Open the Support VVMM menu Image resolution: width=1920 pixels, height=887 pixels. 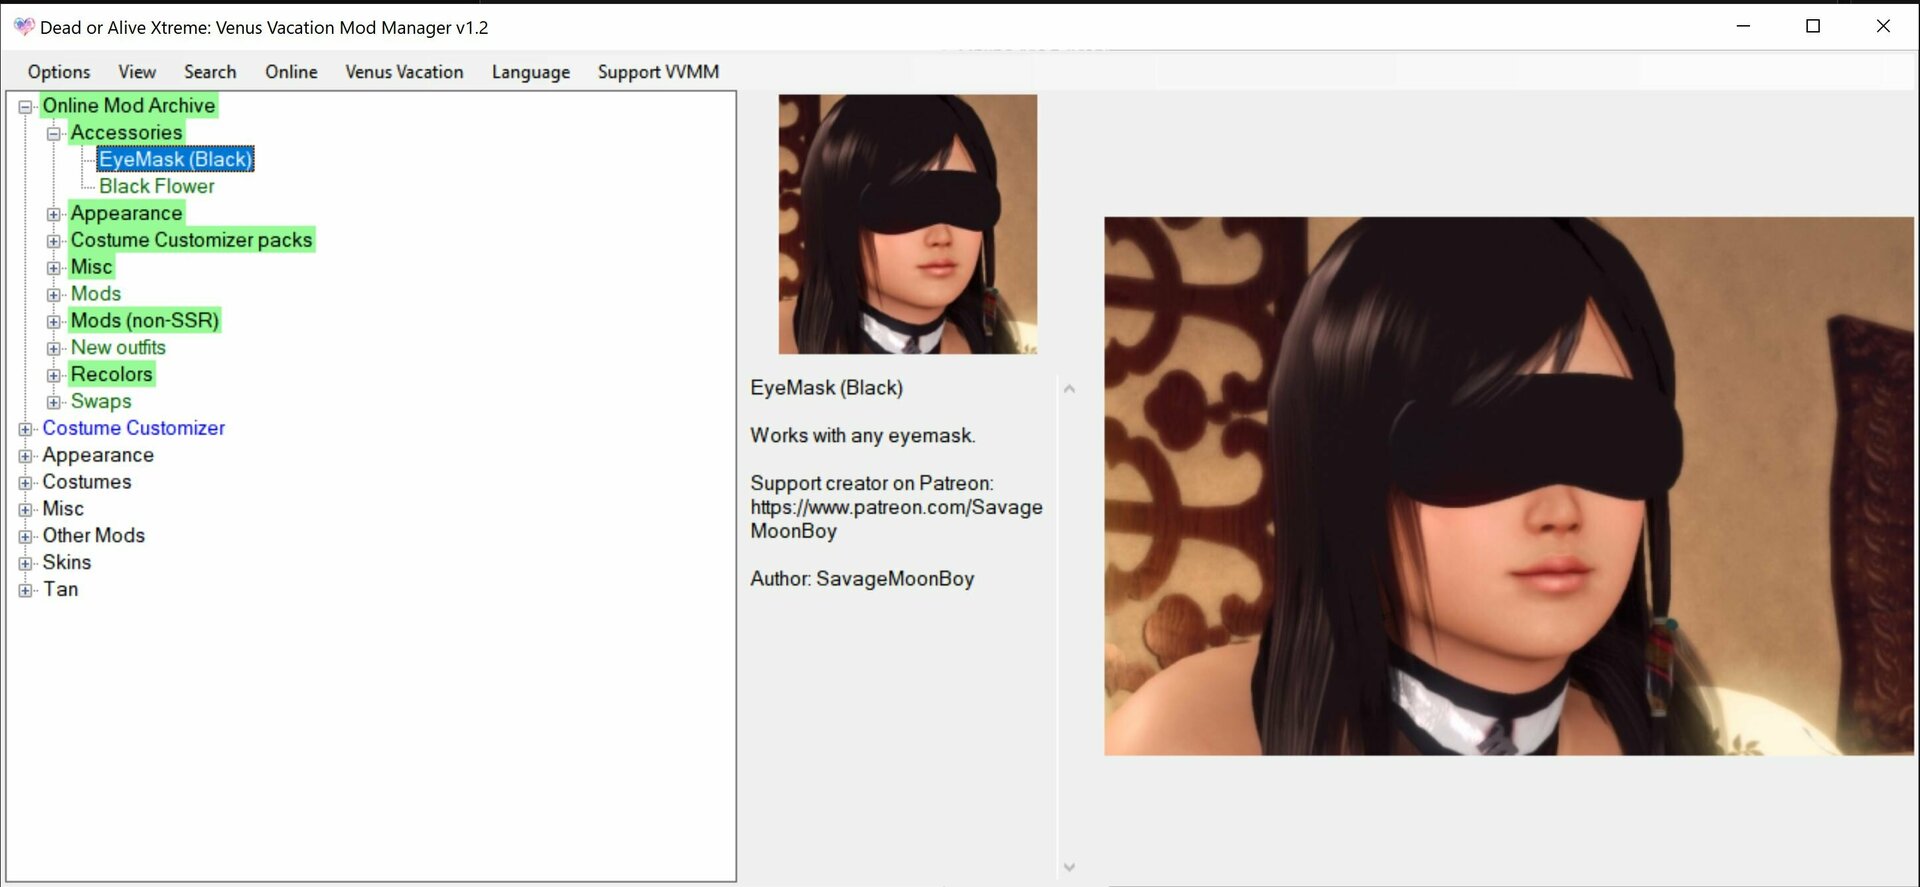coord(658,72)
